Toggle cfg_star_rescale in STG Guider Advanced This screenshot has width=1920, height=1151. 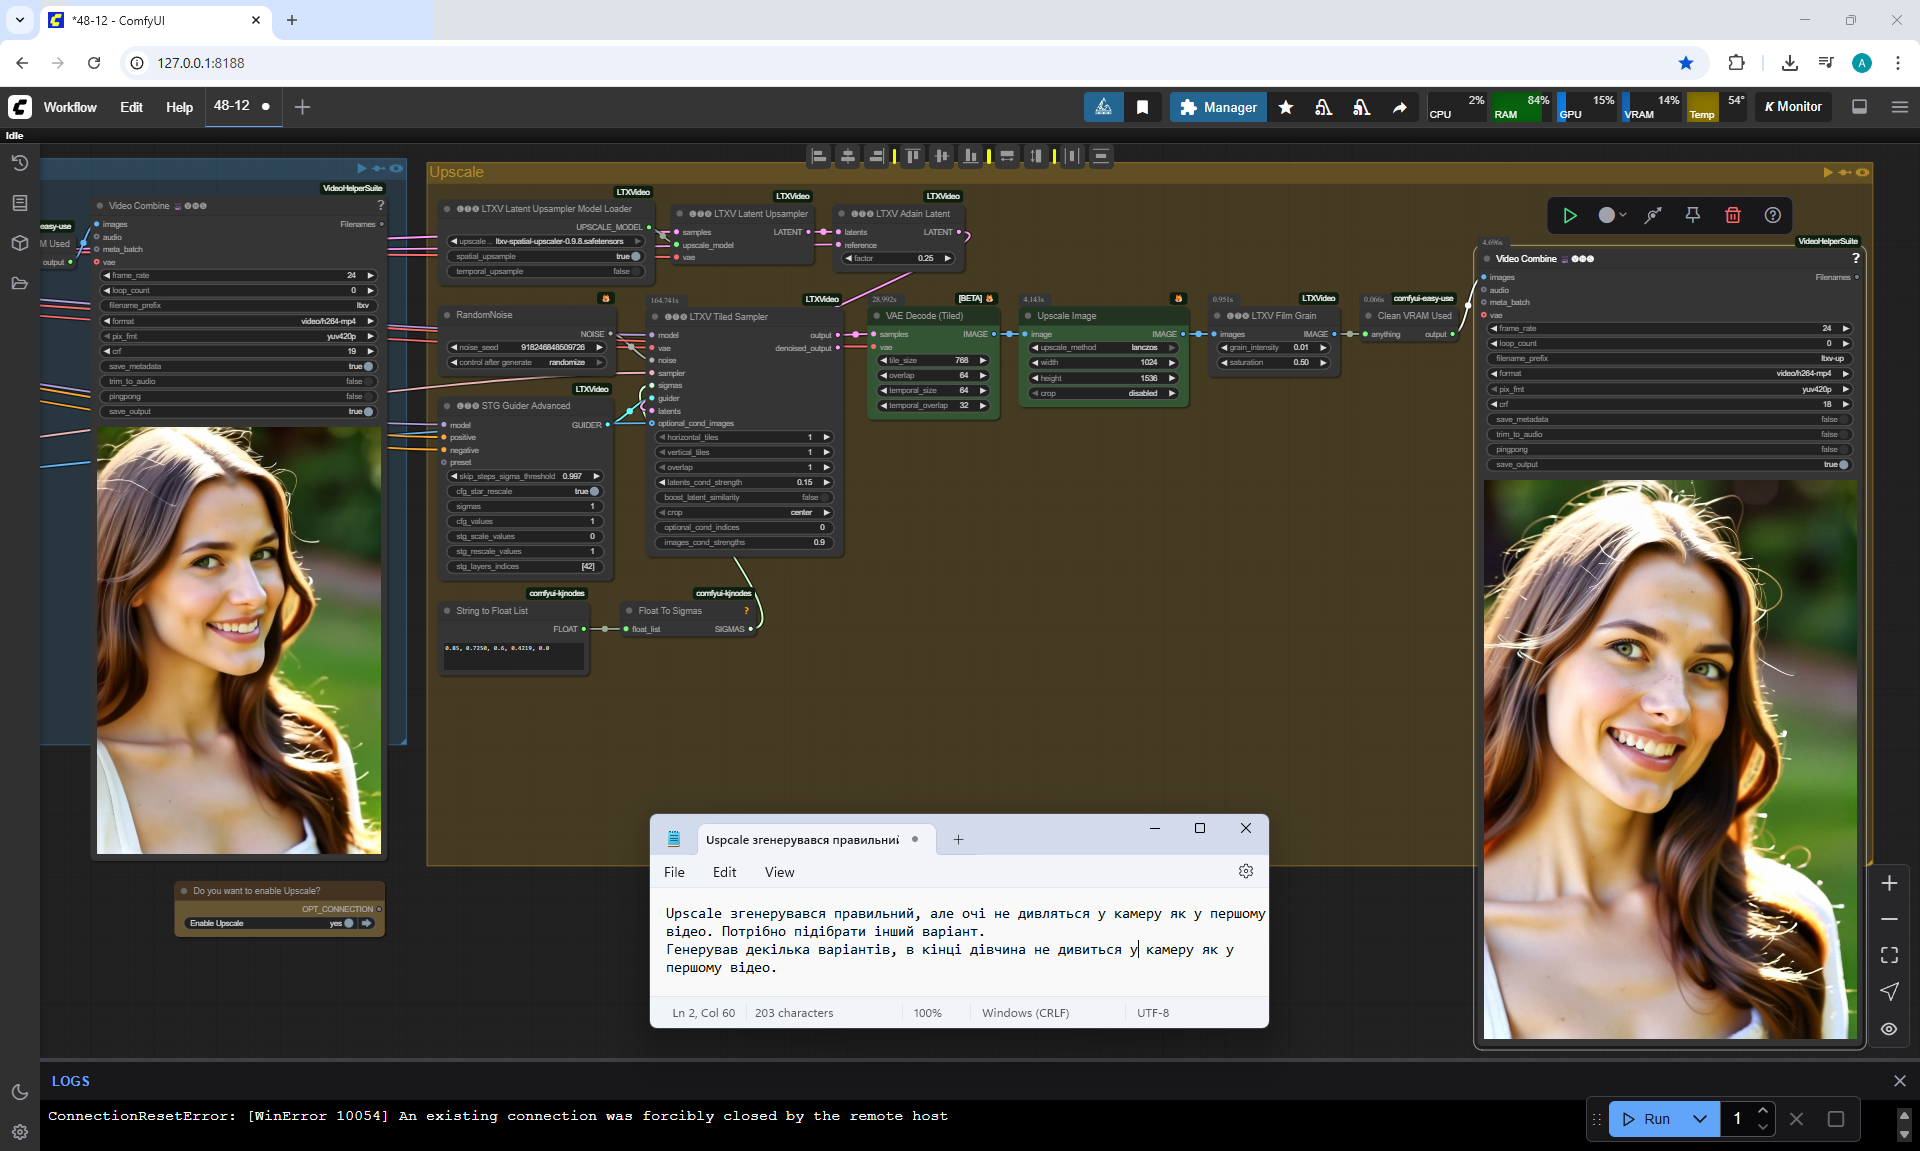coord(594,491)
